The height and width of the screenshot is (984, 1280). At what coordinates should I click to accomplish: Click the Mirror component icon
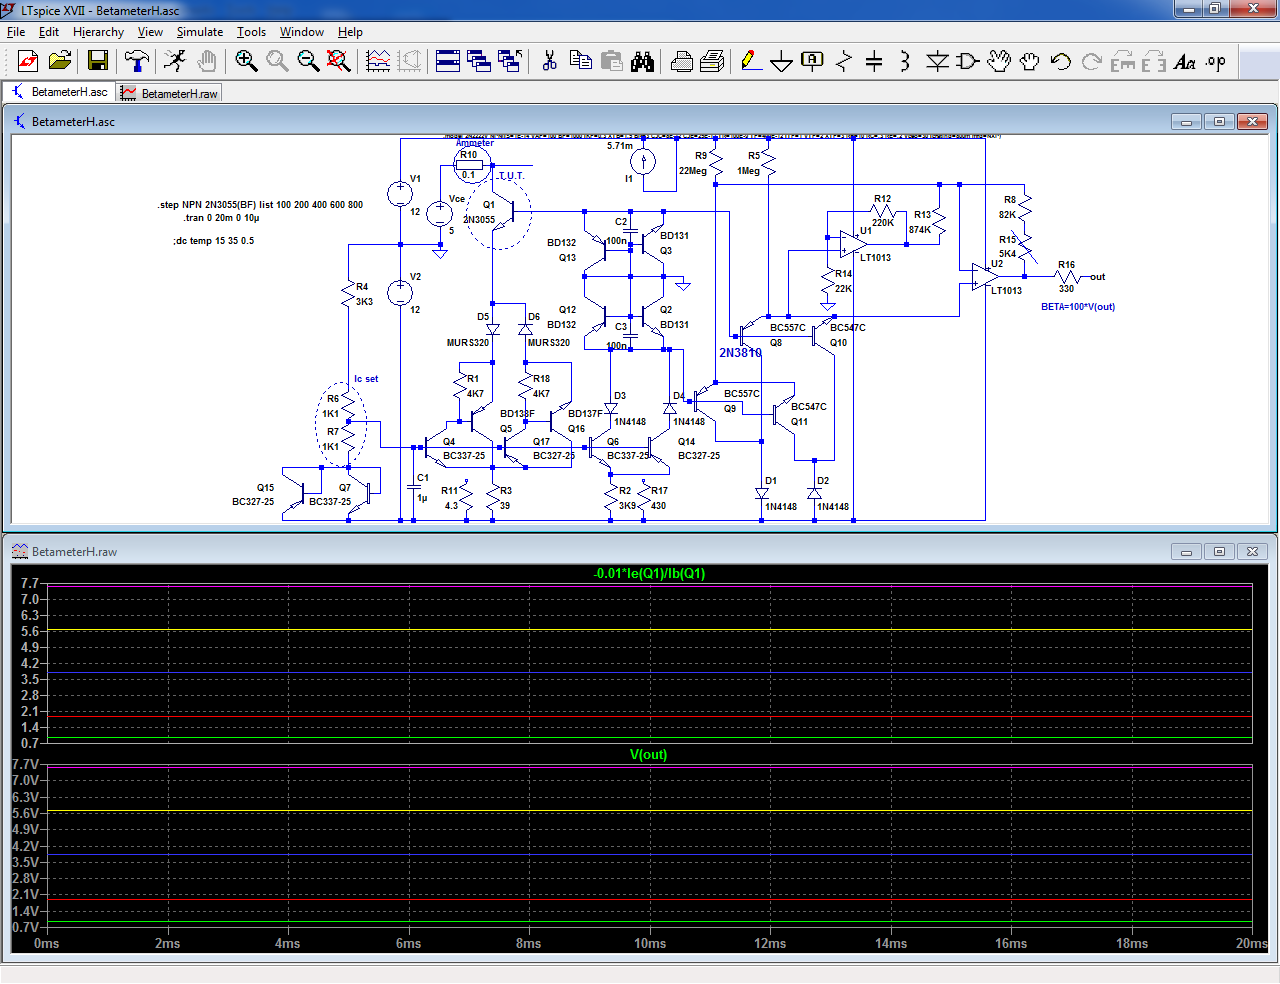coord(1154,62)
